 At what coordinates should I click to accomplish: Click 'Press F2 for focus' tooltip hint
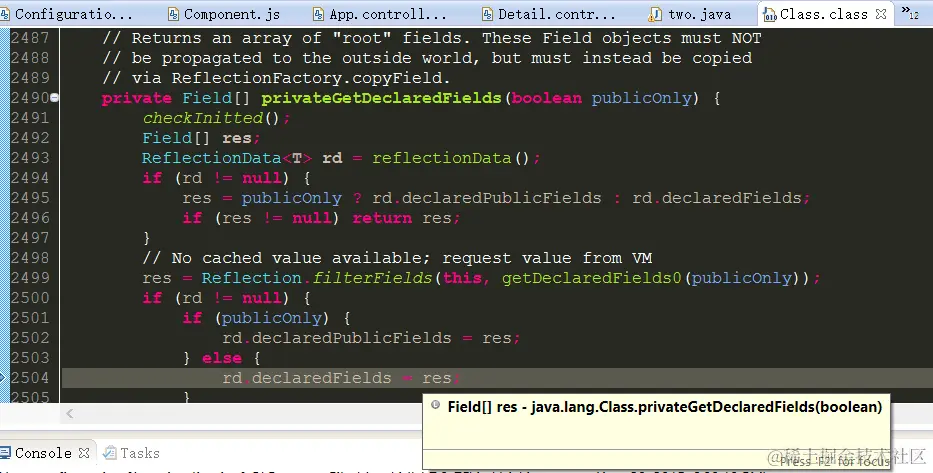tap(834, 461)
